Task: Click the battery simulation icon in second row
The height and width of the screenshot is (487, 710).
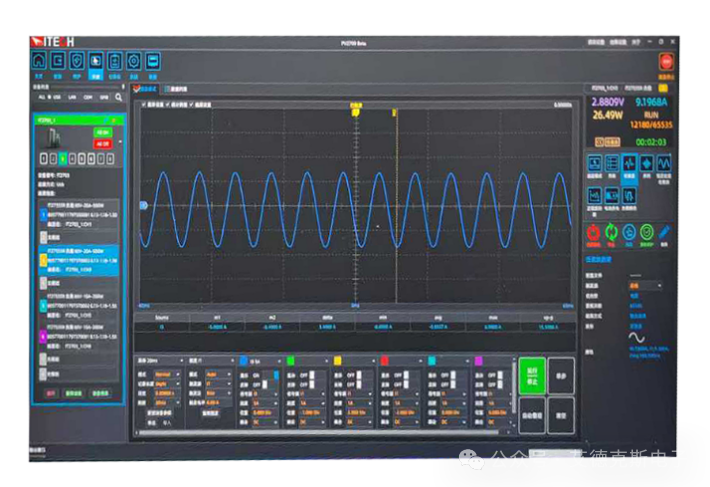Action: point(612,196)
